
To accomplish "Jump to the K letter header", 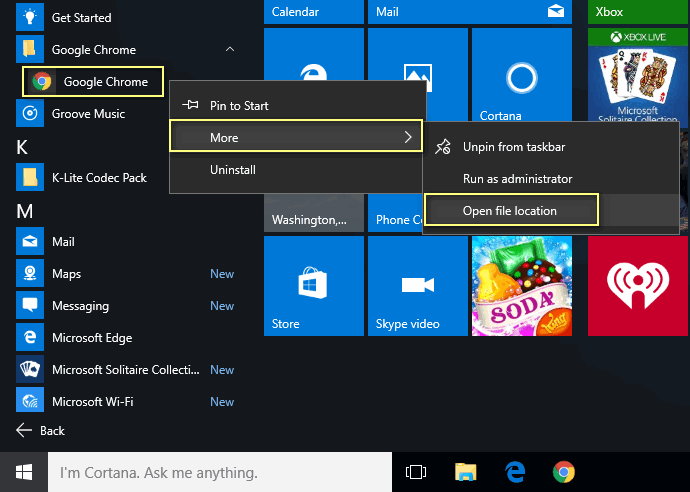I will [x=22, y=147].
